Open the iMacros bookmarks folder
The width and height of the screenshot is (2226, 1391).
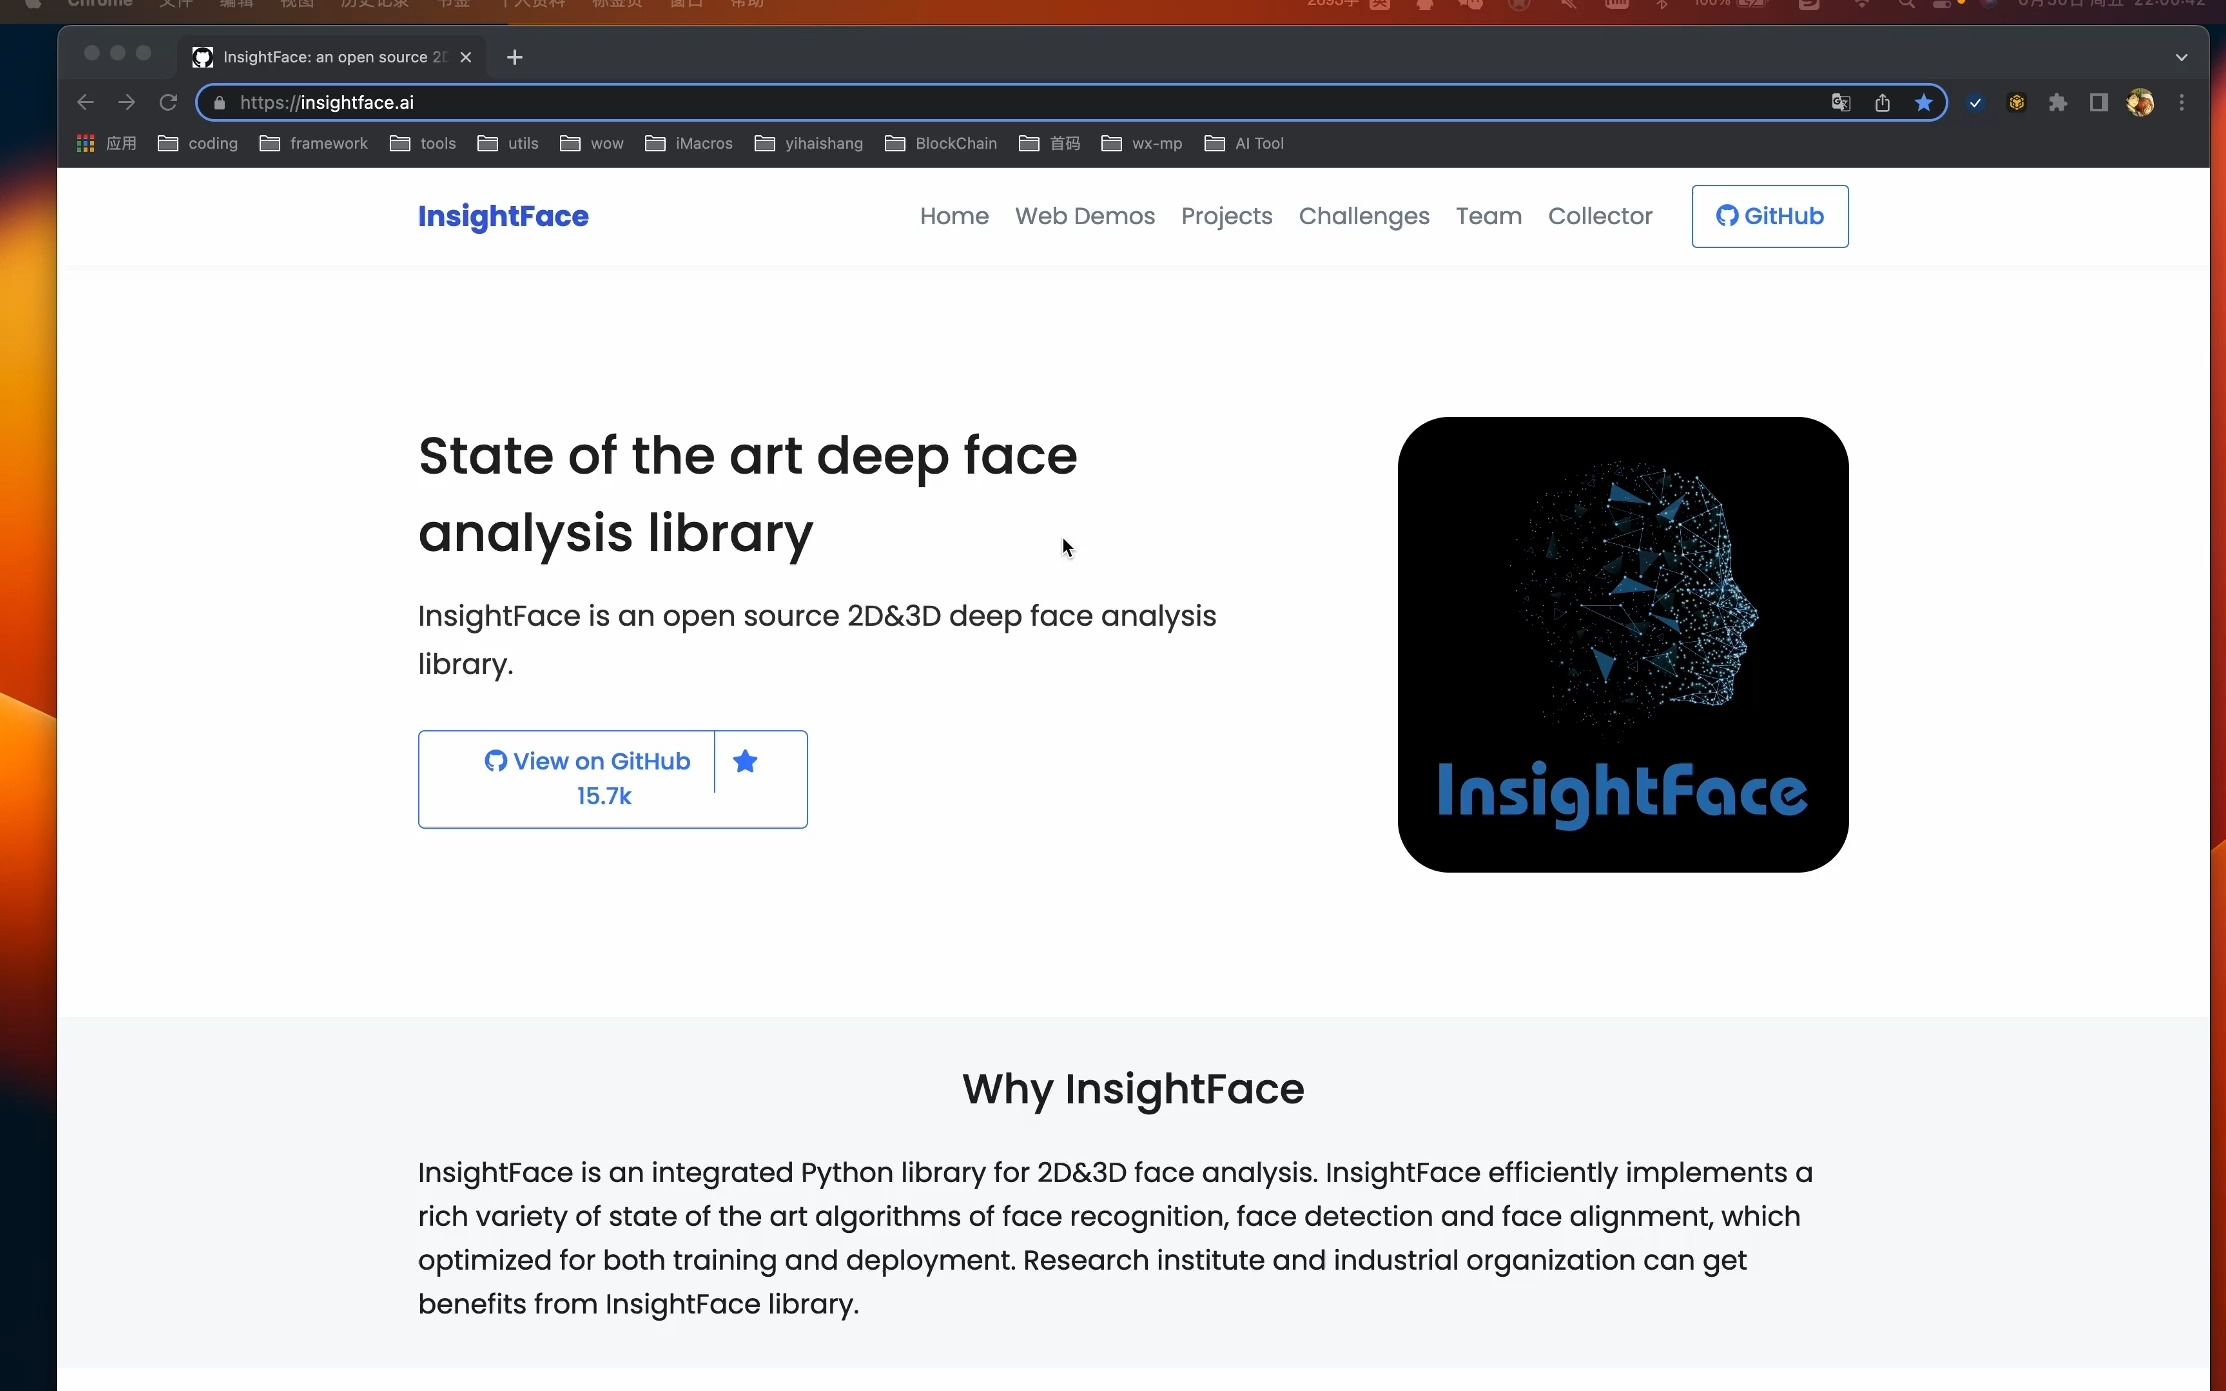click(689, 143)
